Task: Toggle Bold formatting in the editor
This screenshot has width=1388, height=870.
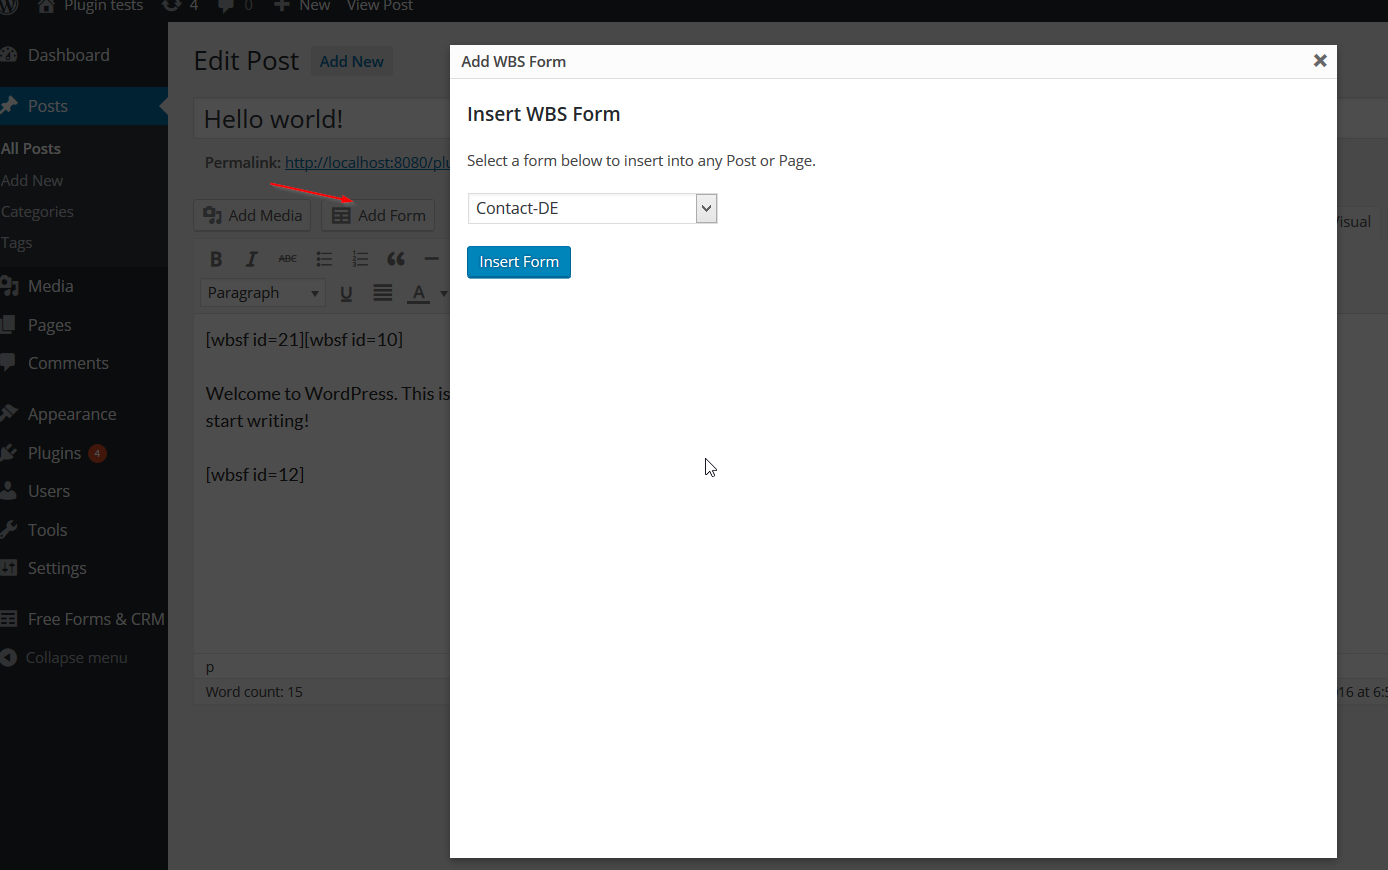Action: tap(216, 259)
